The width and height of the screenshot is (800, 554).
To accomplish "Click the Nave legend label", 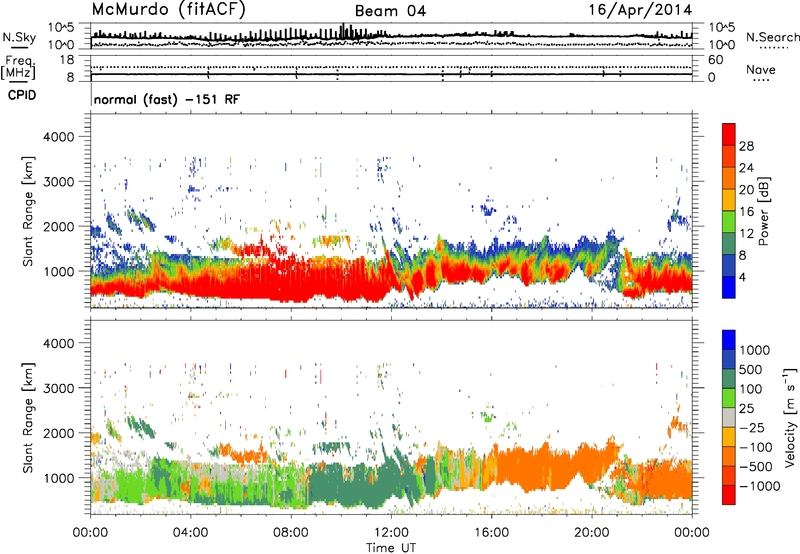I will [x=761, y=69].
